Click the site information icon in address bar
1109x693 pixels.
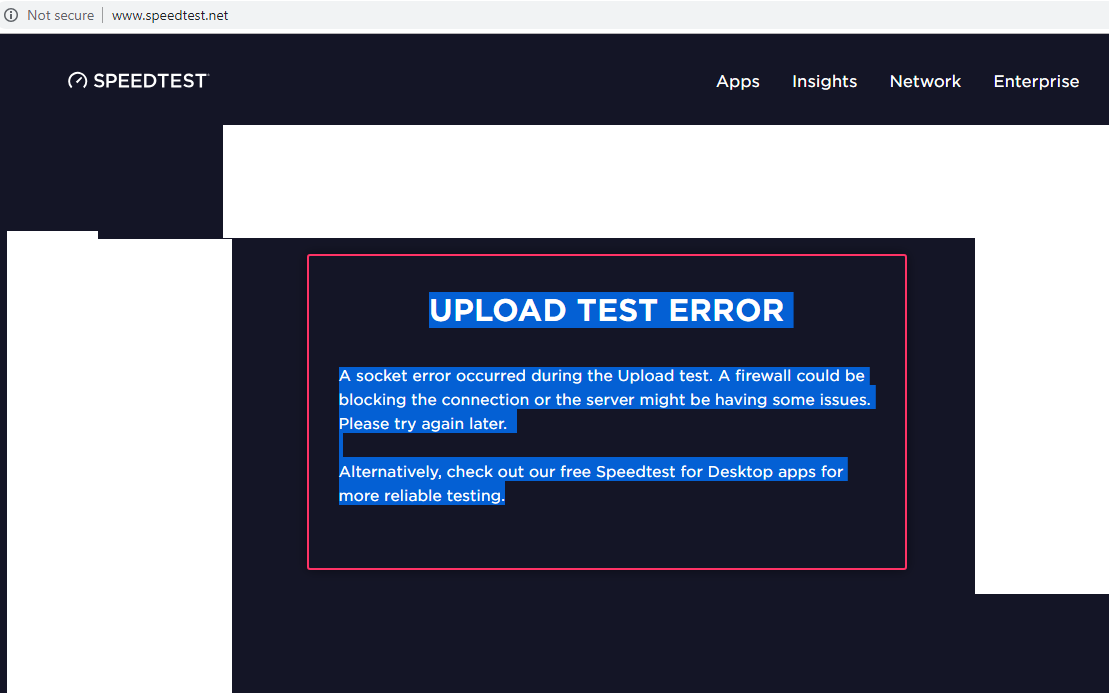point(12,15)
